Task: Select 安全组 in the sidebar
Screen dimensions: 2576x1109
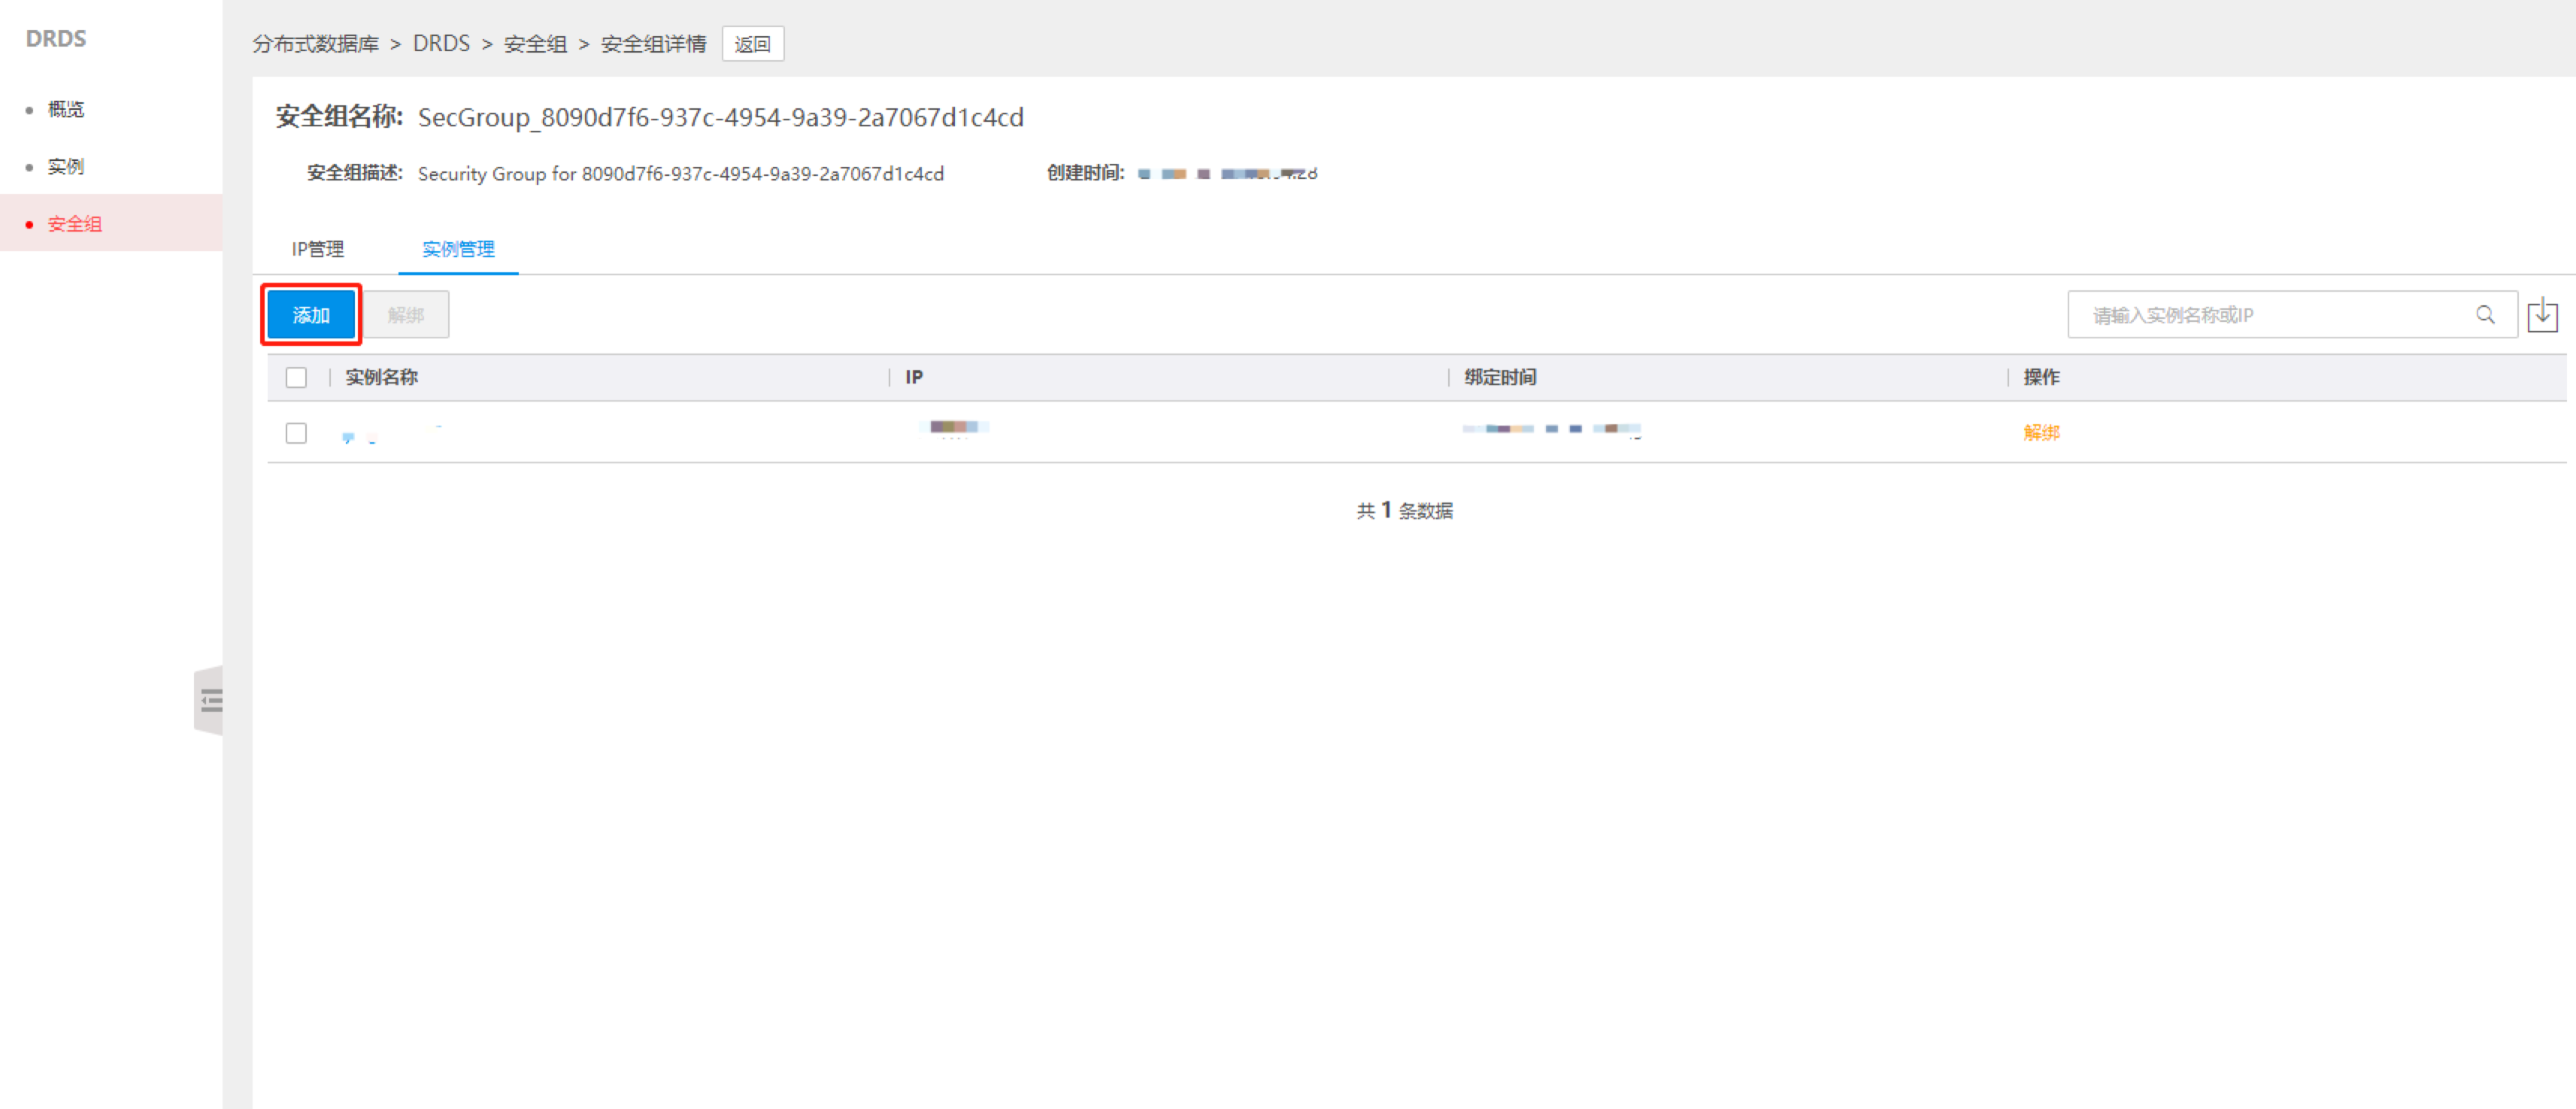Action: tap(75, 224)
